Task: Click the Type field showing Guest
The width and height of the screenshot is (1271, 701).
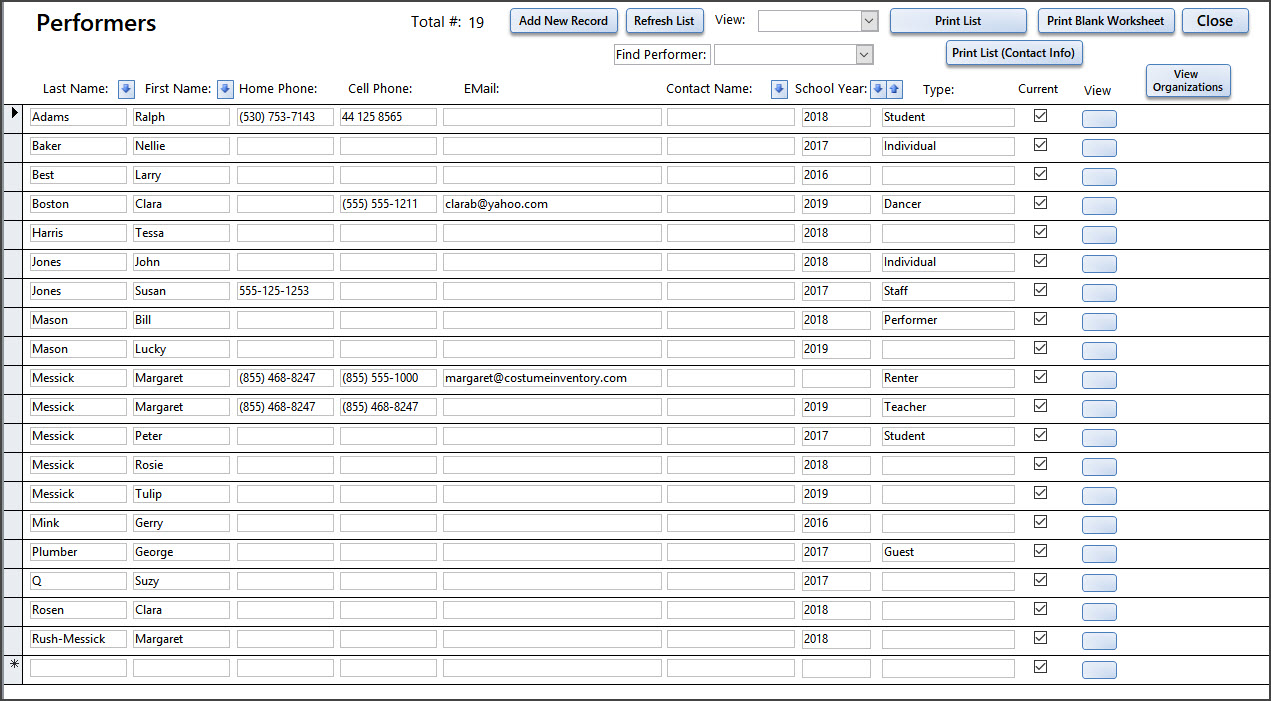Action: click(x=948, y=552)
